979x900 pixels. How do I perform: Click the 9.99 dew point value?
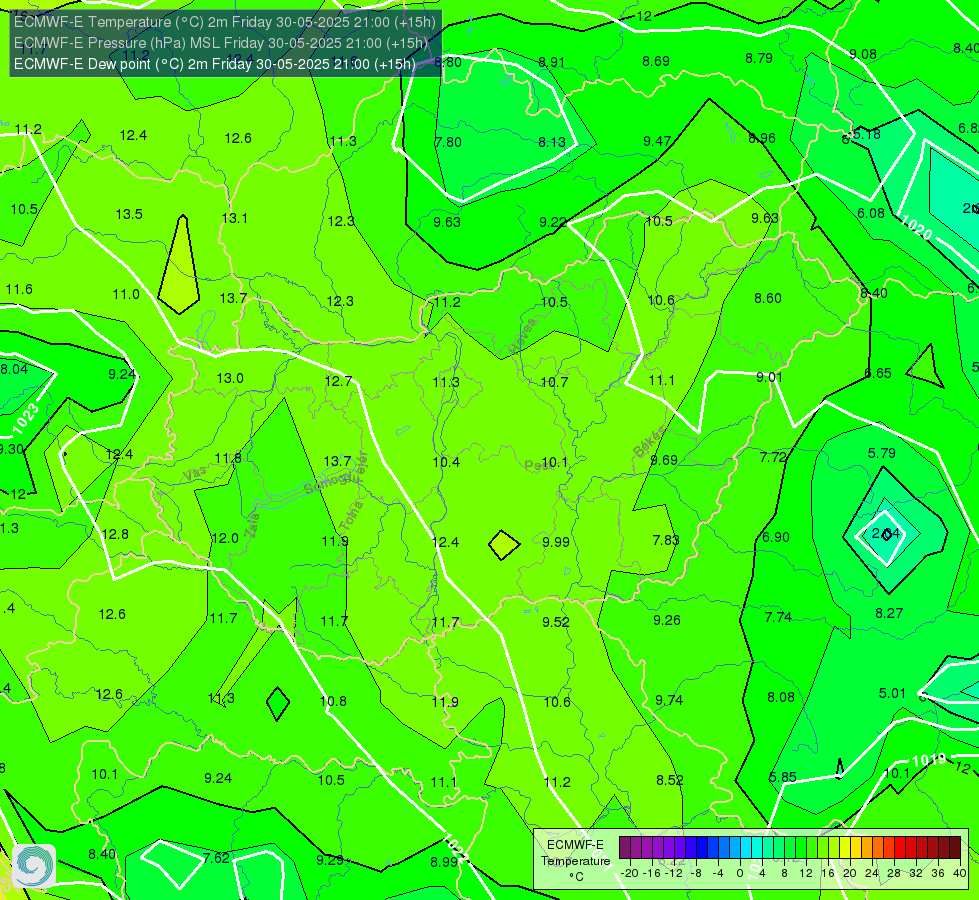[x=556, y=541]
